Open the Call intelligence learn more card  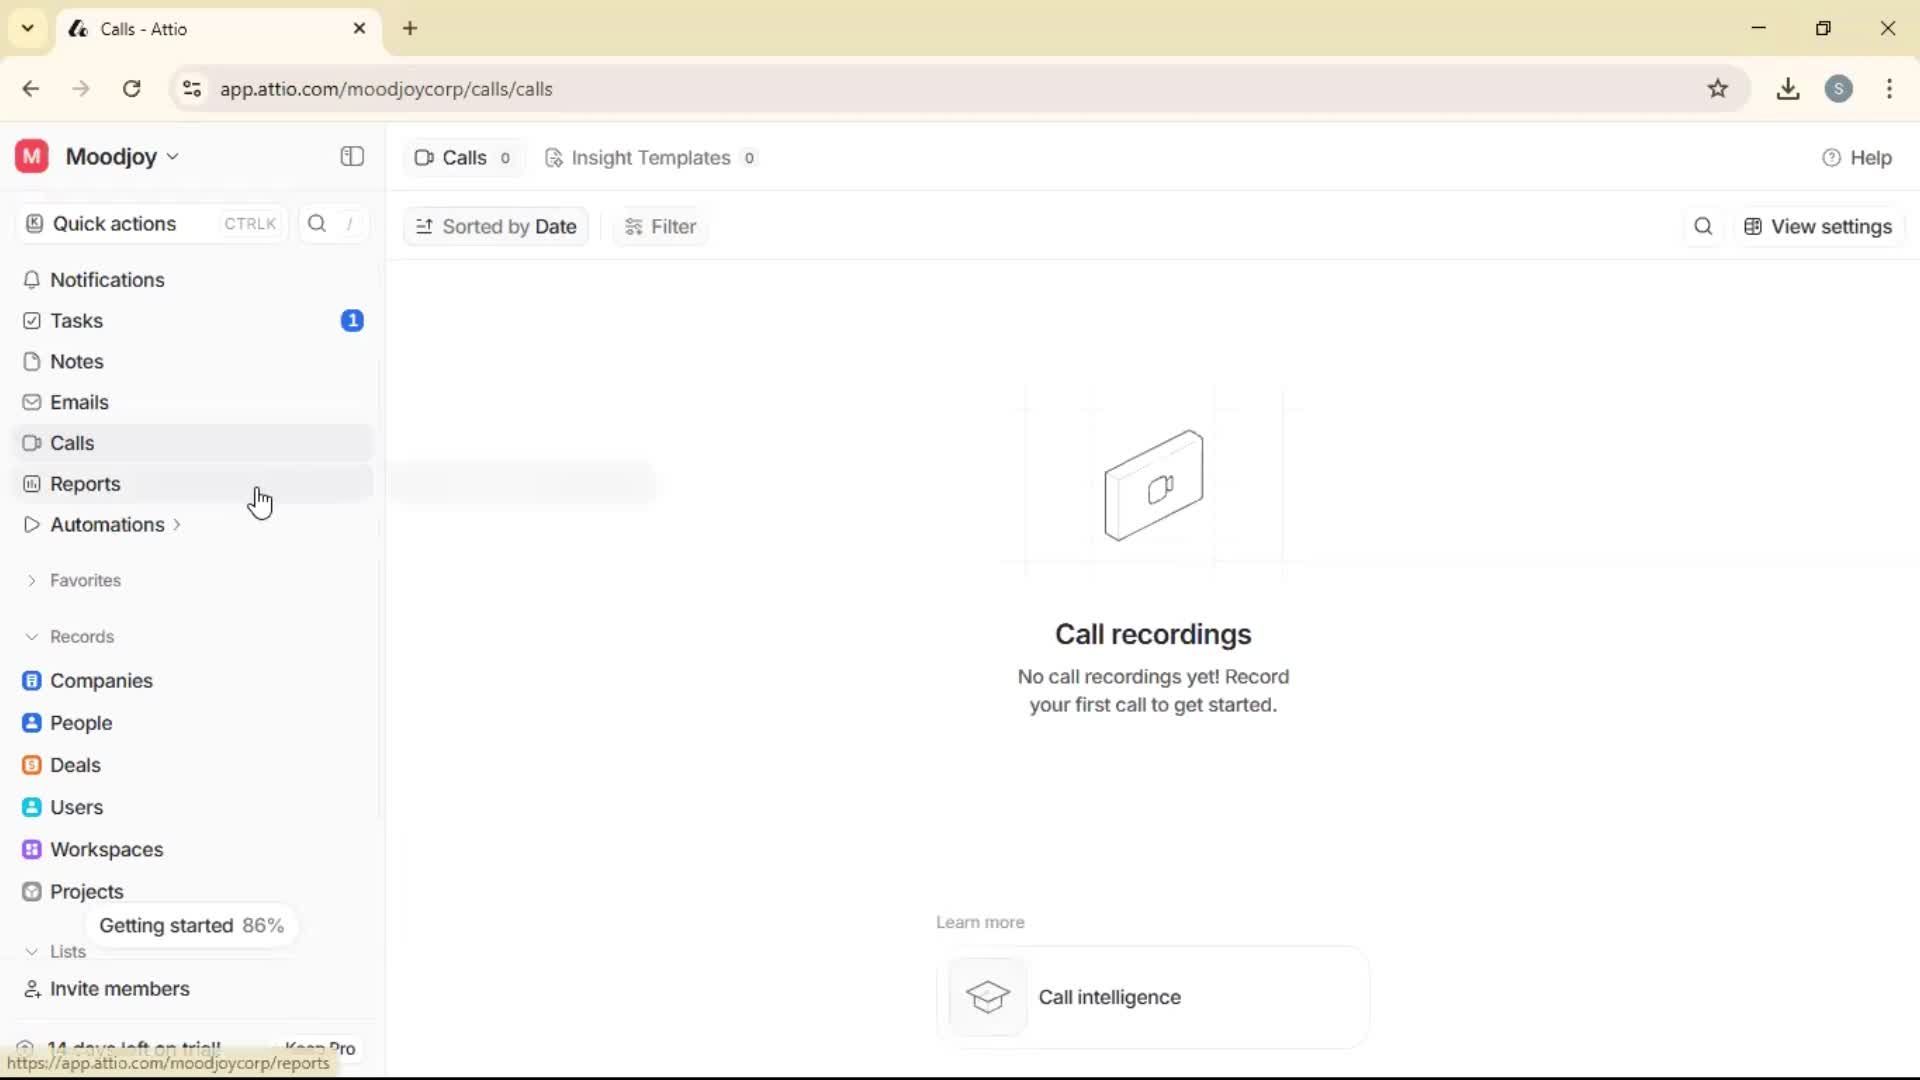click(x=1152, y=997)
